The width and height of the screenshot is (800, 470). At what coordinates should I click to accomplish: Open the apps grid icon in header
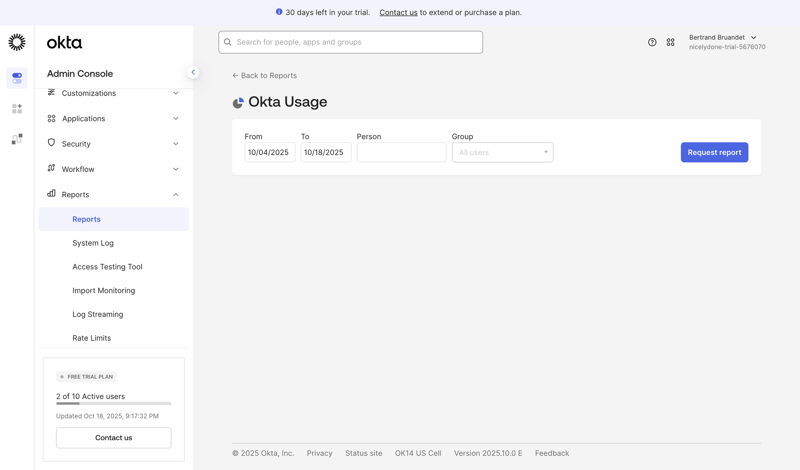670,42
